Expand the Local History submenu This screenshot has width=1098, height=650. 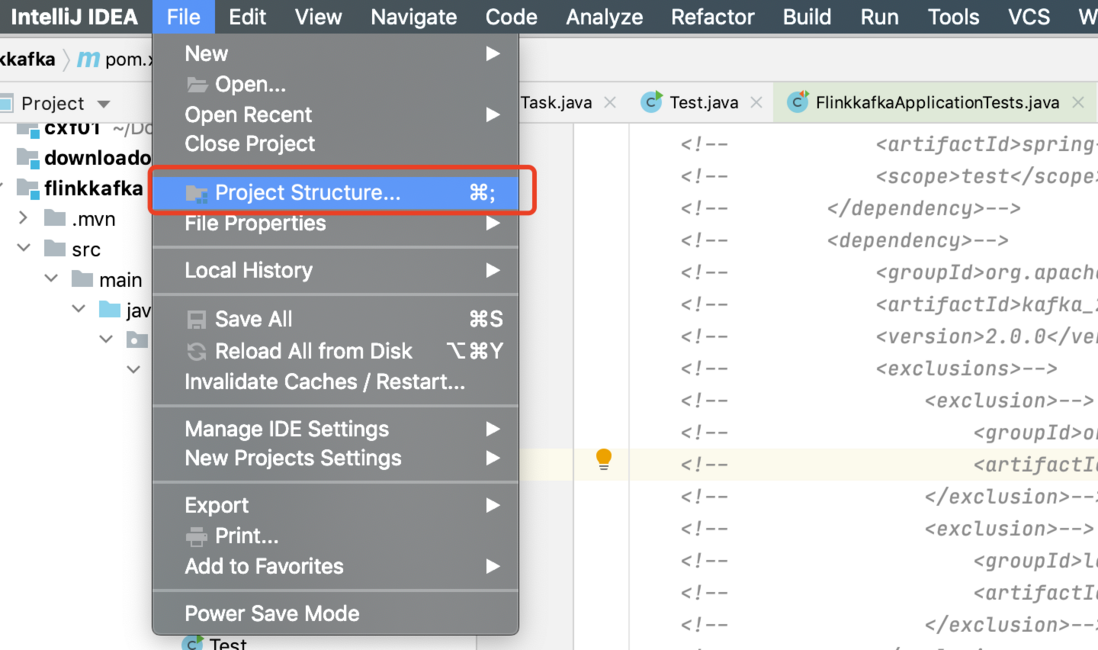point(335,270)
